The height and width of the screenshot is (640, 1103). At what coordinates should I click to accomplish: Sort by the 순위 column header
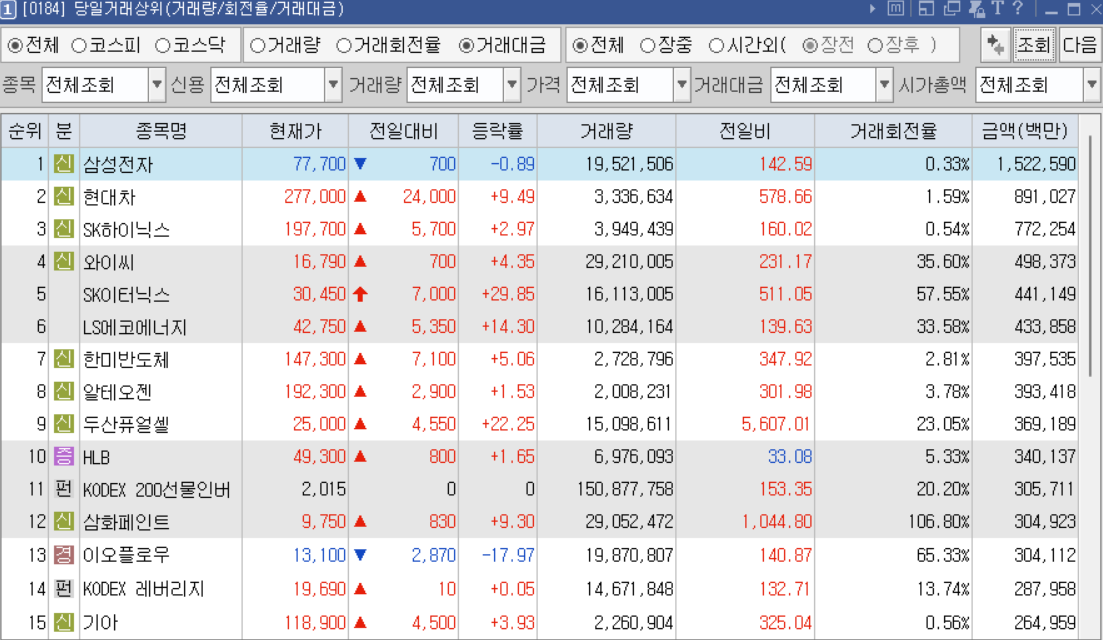tap(25, 131)
